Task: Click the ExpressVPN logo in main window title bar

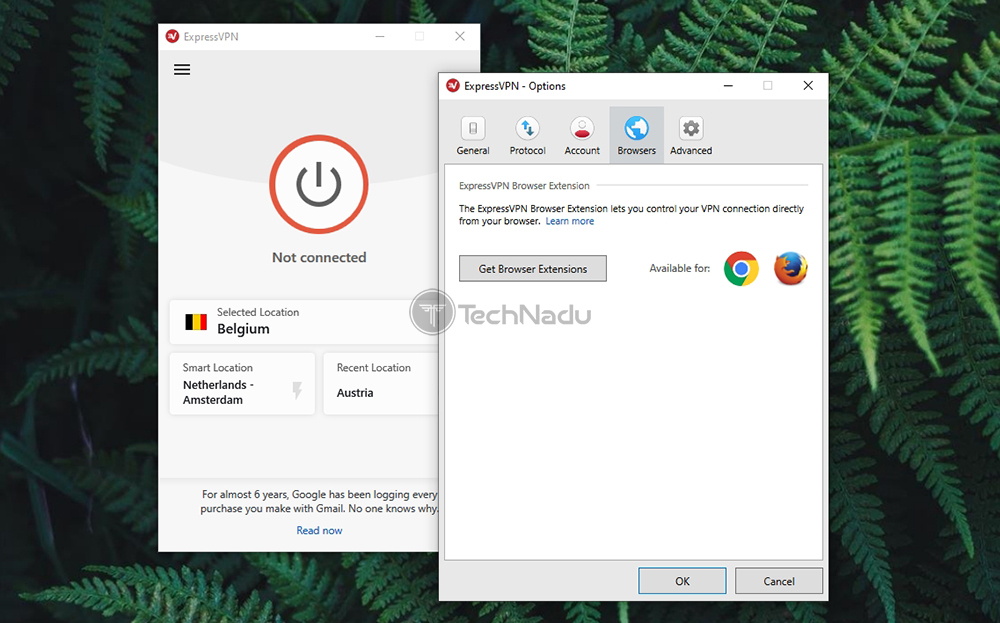Action: [x=172, y=36]
